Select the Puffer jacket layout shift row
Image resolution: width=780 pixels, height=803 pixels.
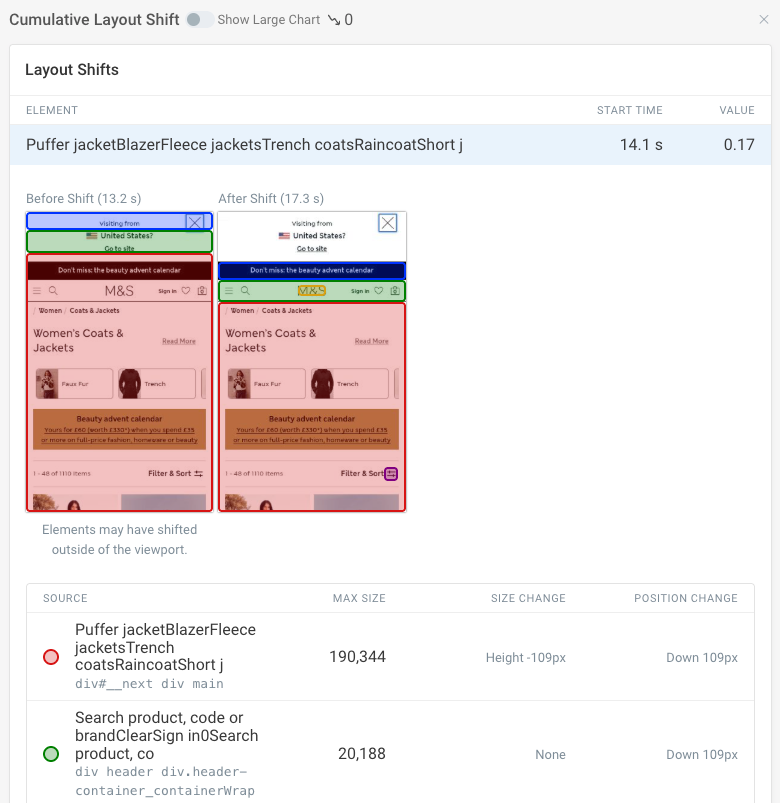(390, 145)
